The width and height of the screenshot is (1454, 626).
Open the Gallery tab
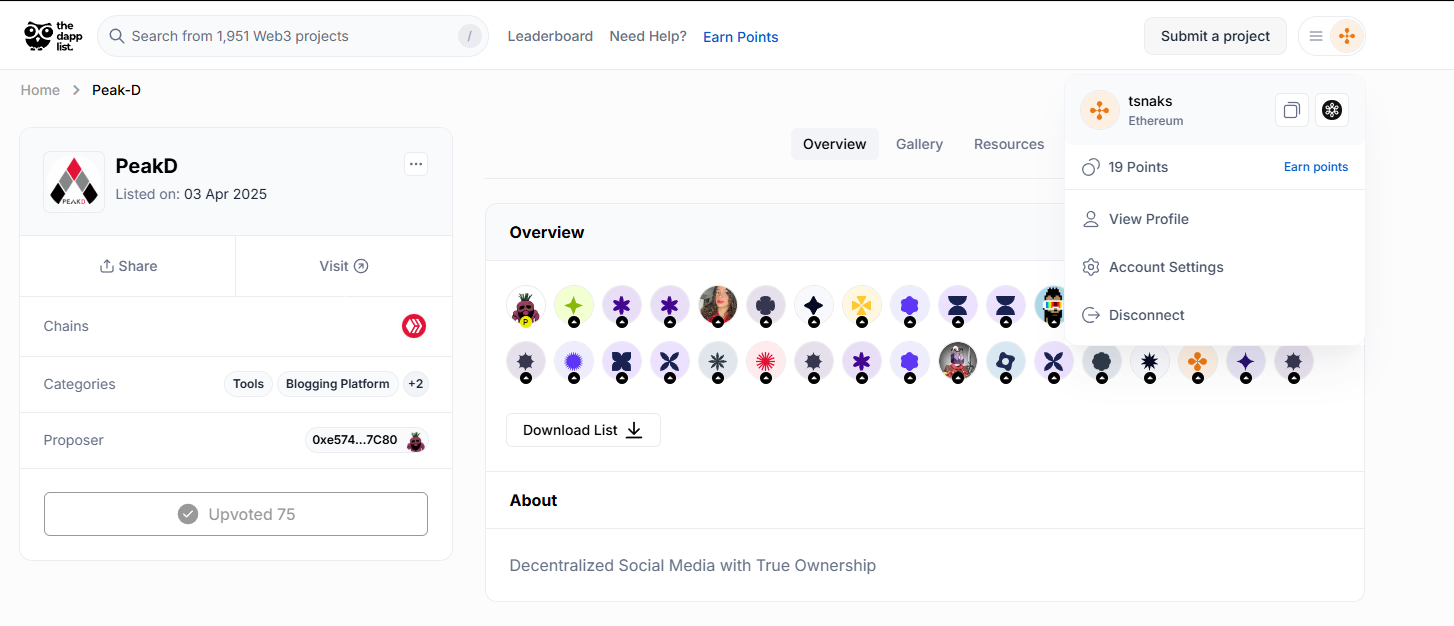click(919, 144)
